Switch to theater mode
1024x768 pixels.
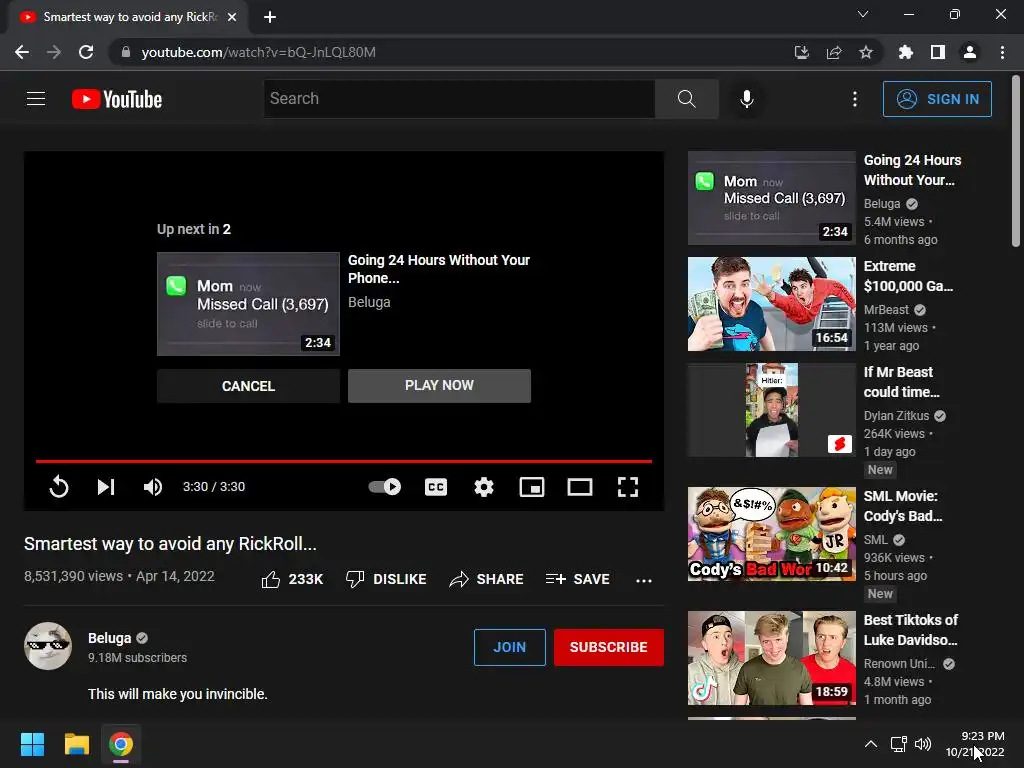(580, 487)
